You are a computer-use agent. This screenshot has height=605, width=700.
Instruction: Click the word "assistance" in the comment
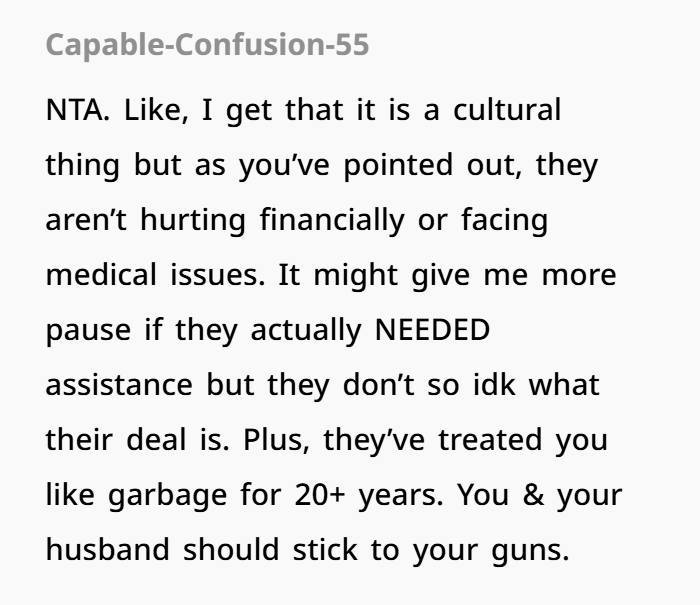click(119, 385)
